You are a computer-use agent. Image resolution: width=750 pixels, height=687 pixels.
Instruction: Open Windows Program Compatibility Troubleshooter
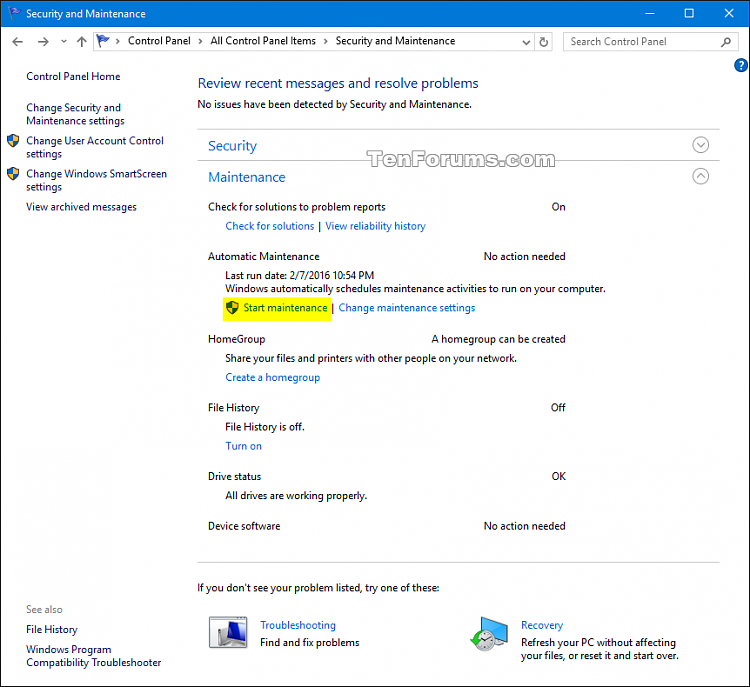(94, 656)
